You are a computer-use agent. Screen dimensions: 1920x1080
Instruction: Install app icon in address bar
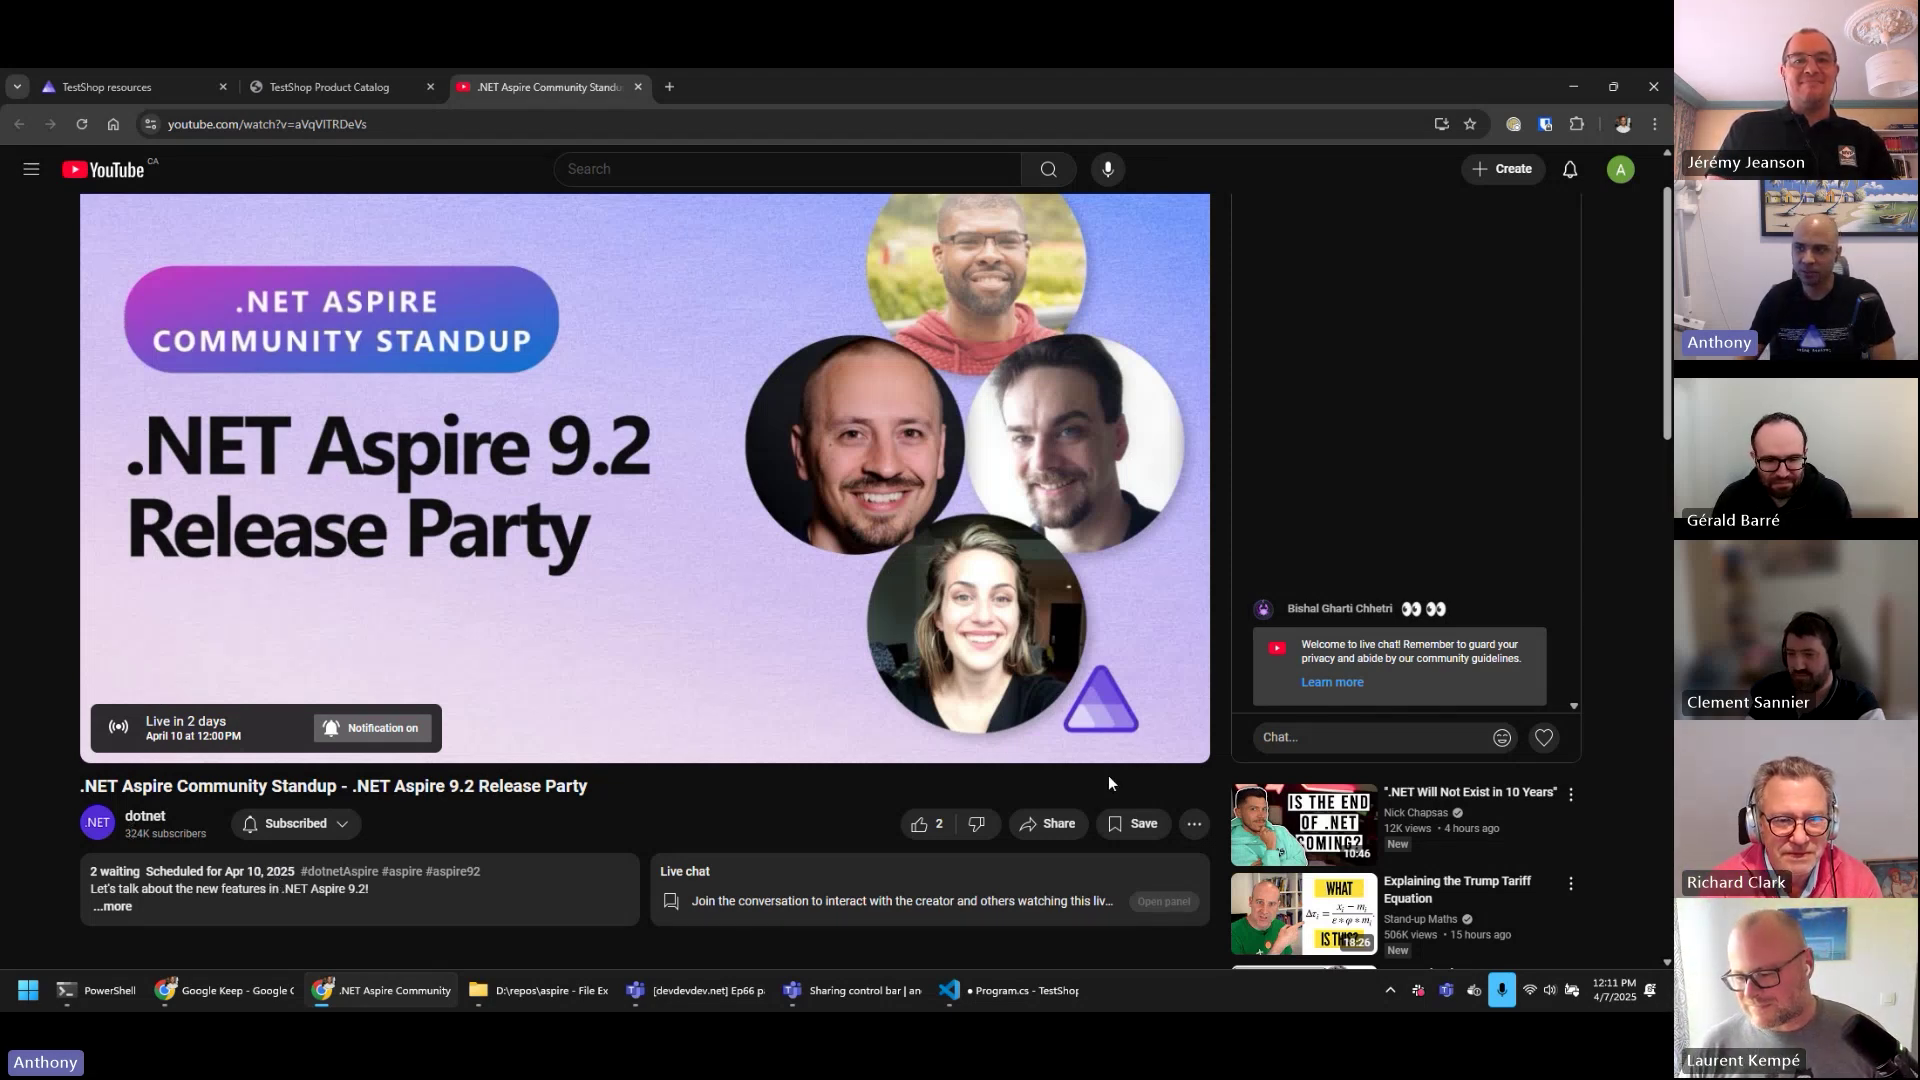click(x=1441, y=124)
